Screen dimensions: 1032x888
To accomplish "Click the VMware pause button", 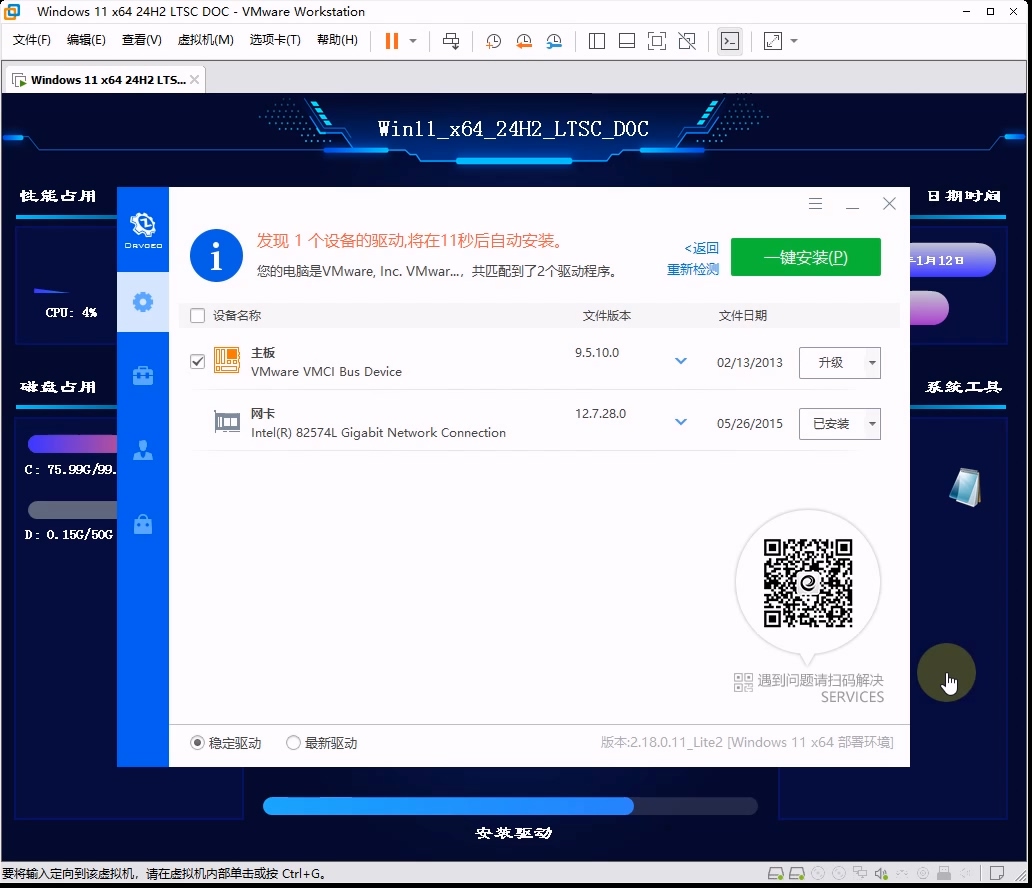I will [x=392, y=41].
